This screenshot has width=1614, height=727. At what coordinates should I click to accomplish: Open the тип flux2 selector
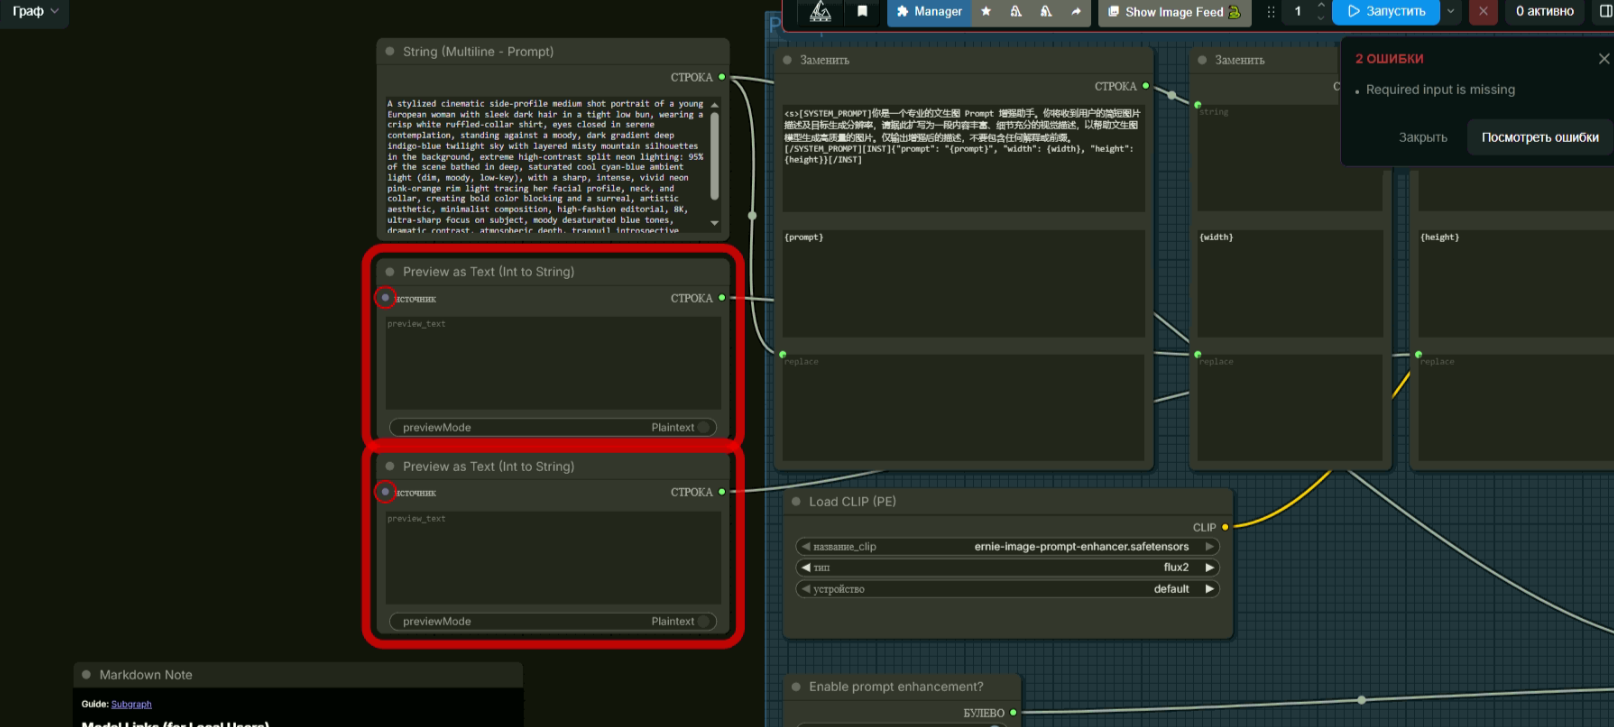tap(1007, 567)
